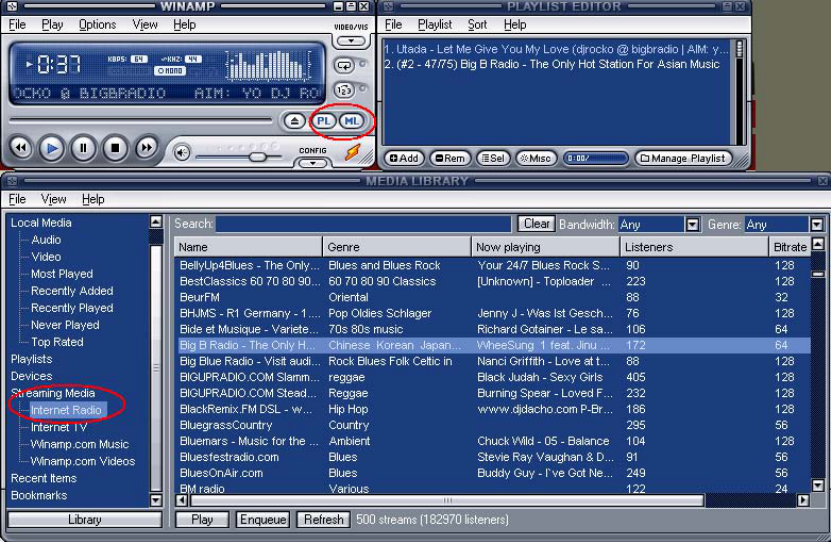Sort streams by Now playing column header

(x=546, y=247)
